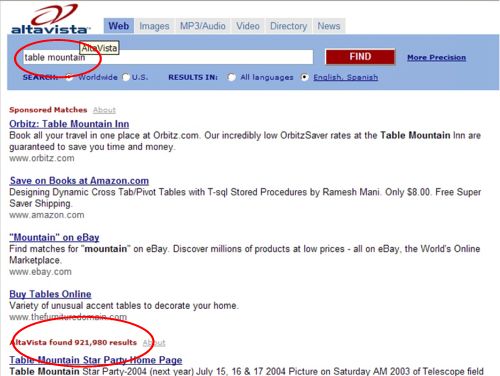Visit Save on Books at Amazon.com
The height and width of the screenshot is (376, 500).
coord(79,181)
